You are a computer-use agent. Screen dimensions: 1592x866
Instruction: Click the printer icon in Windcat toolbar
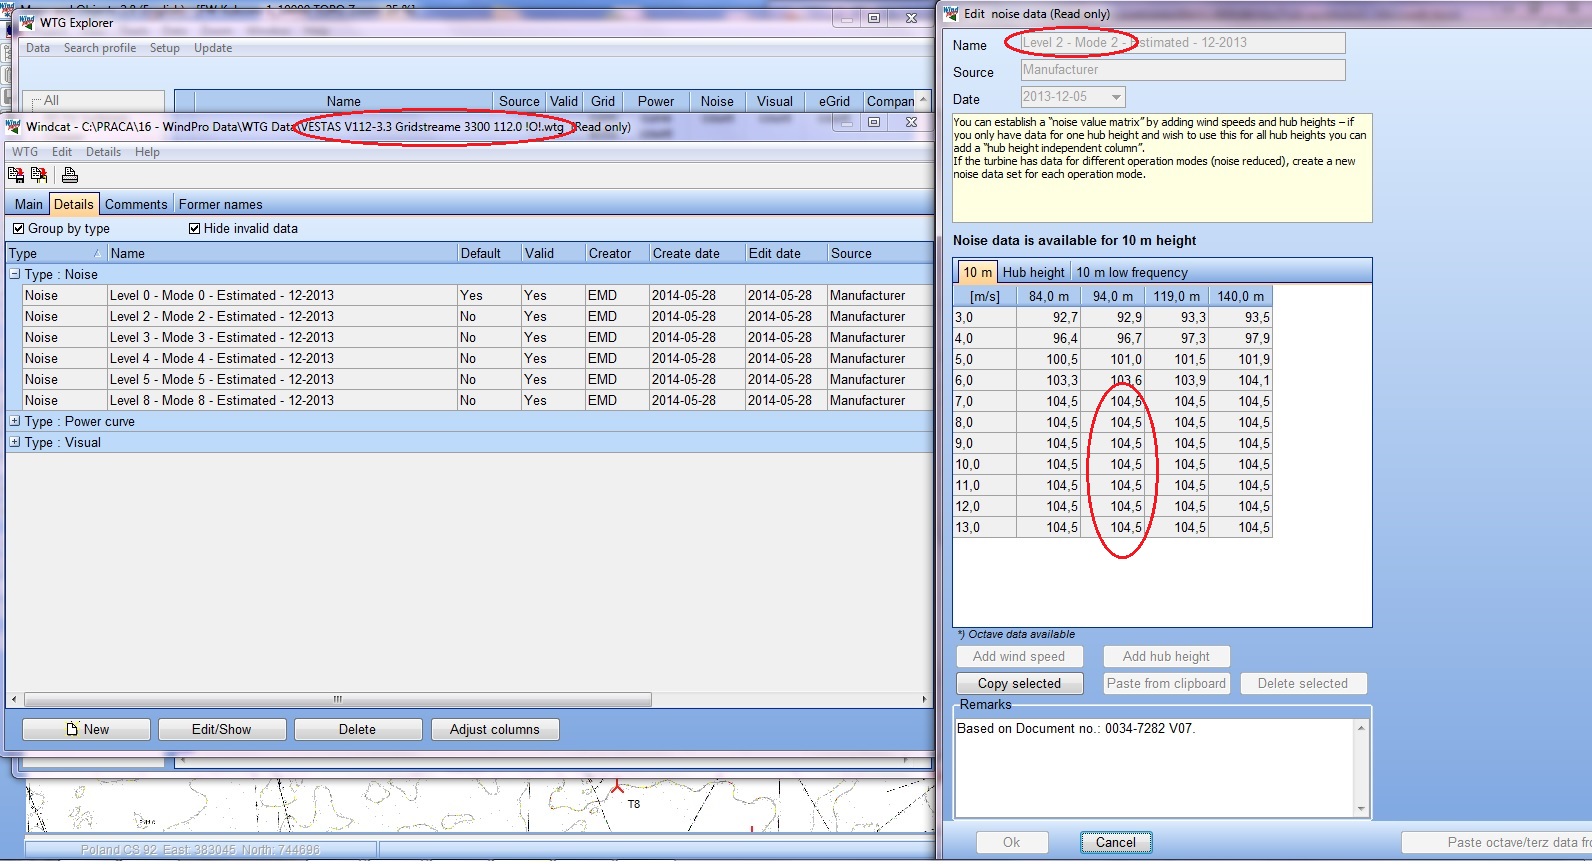pos(70,175)
